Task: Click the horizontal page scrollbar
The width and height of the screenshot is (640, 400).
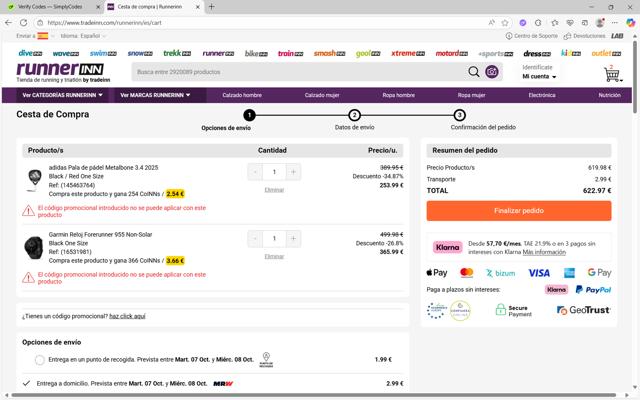Action: click(x=313, y=395)
